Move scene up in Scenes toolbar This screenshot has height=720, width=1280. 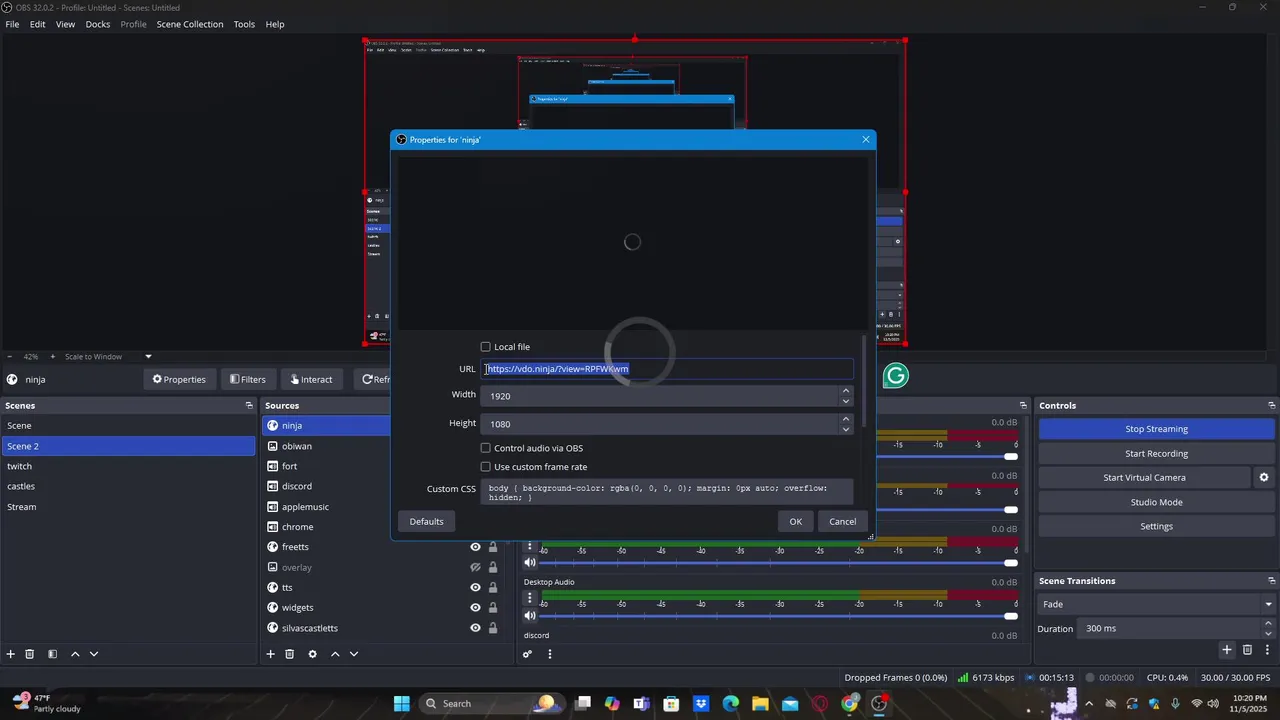coord(75,653)
